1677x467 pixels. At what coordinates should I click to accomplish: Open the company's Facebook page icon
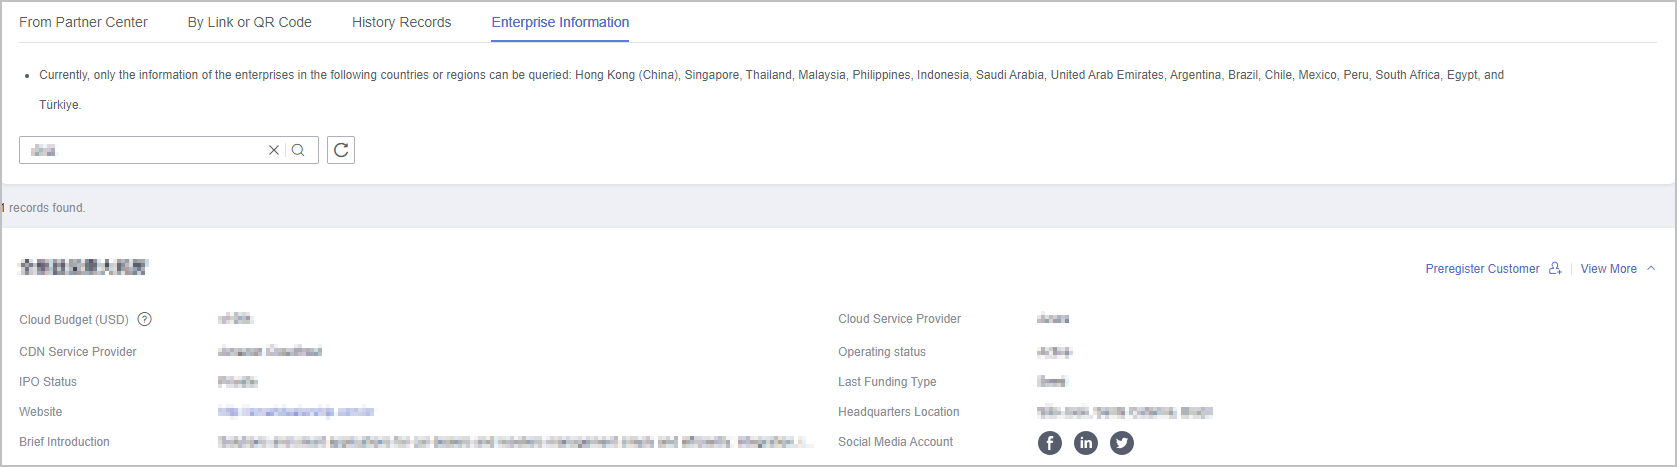[x=1049, y=443]
